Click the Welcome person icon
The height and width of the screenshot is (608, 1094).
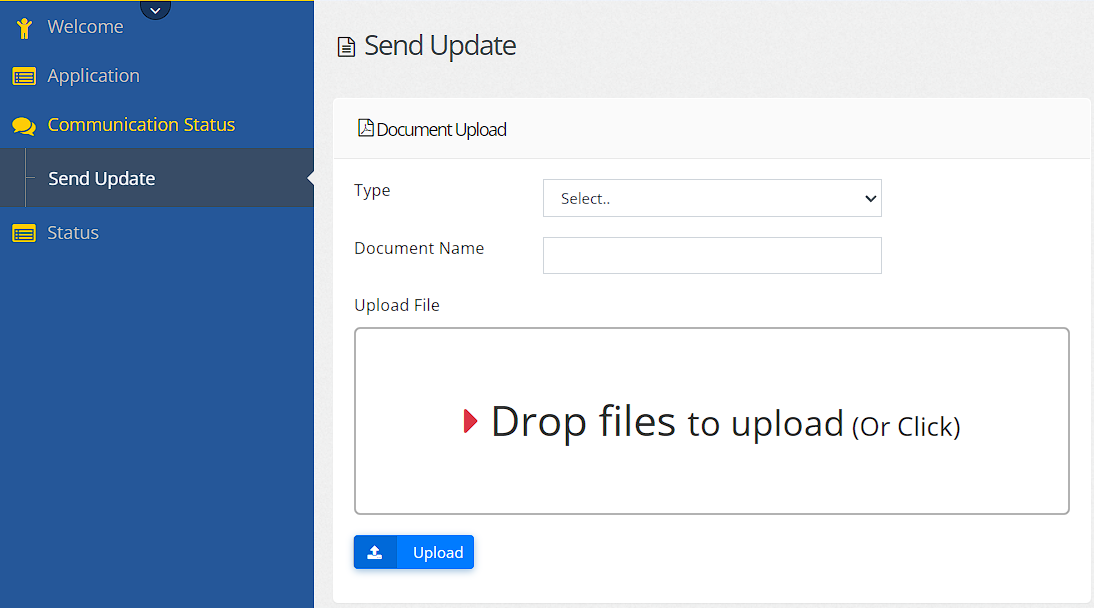coord(24,27)
